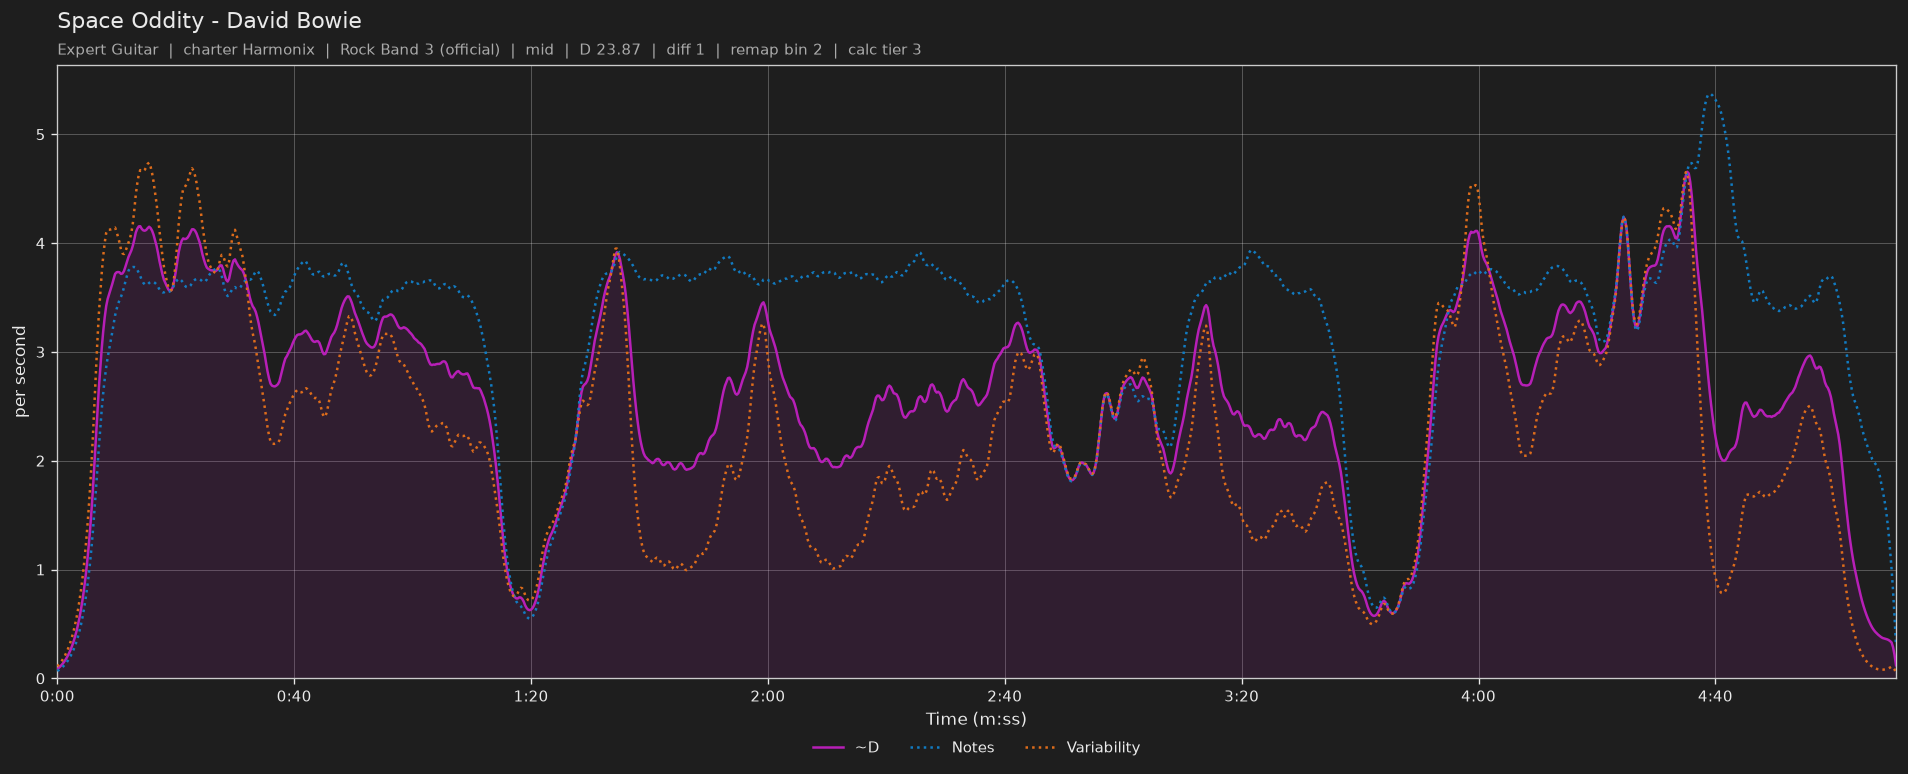Click the "3:20" time axis tick label
The width and height of the screenshot is (1908, 774).
coord(1242,696)
